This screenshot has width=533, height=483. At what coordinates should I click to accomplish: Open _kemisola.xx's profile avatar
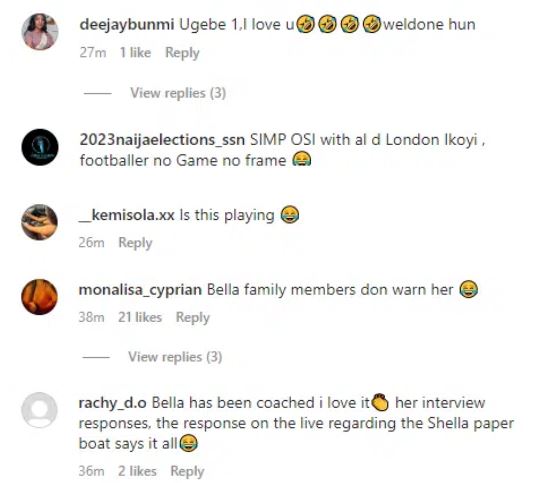pos(39,222)
